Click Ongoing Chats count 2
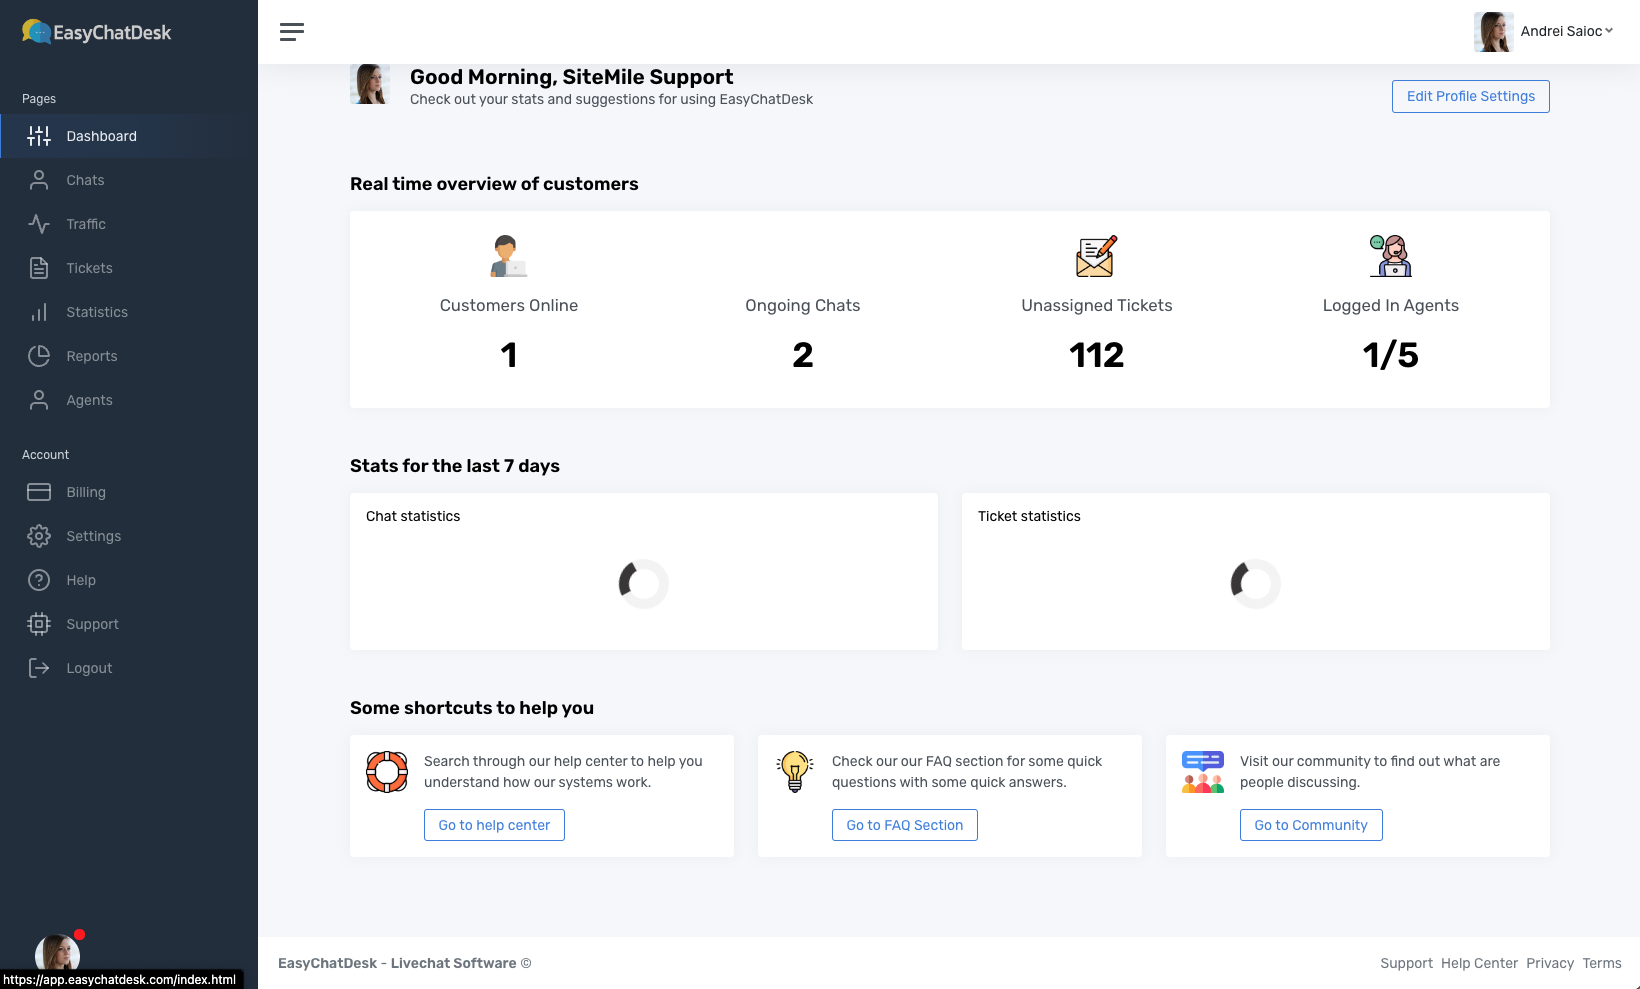1640x989 pixels. pyautogui.click(x=802, y=355)
